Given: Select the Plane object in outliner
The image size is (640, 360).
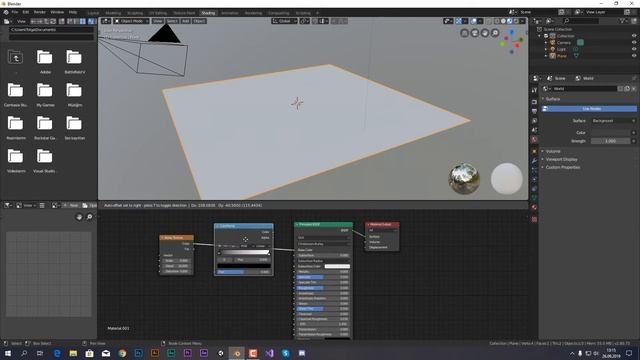Looking at the screenshot, I should pyautogui.click(x=562, y=56).
